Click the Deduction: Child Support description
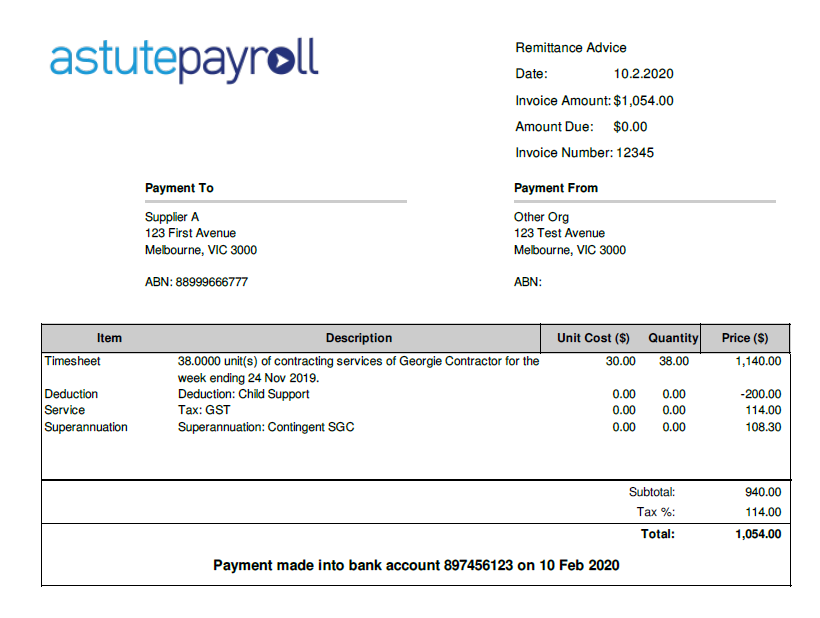The height and width of the screenshot is (618, 820). pyautogui.click(x=243, y=394)
